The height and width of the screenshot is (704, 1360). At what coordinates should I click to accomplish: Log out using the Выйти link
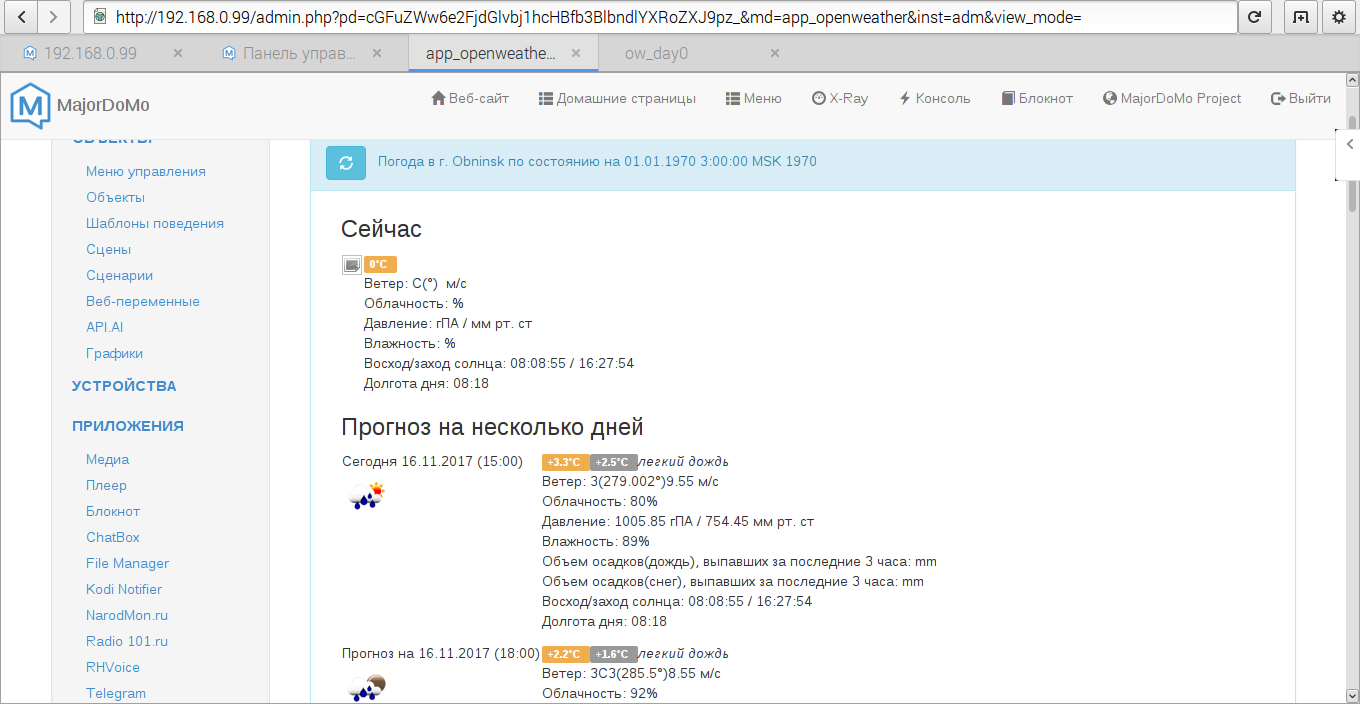point(1300,97)
